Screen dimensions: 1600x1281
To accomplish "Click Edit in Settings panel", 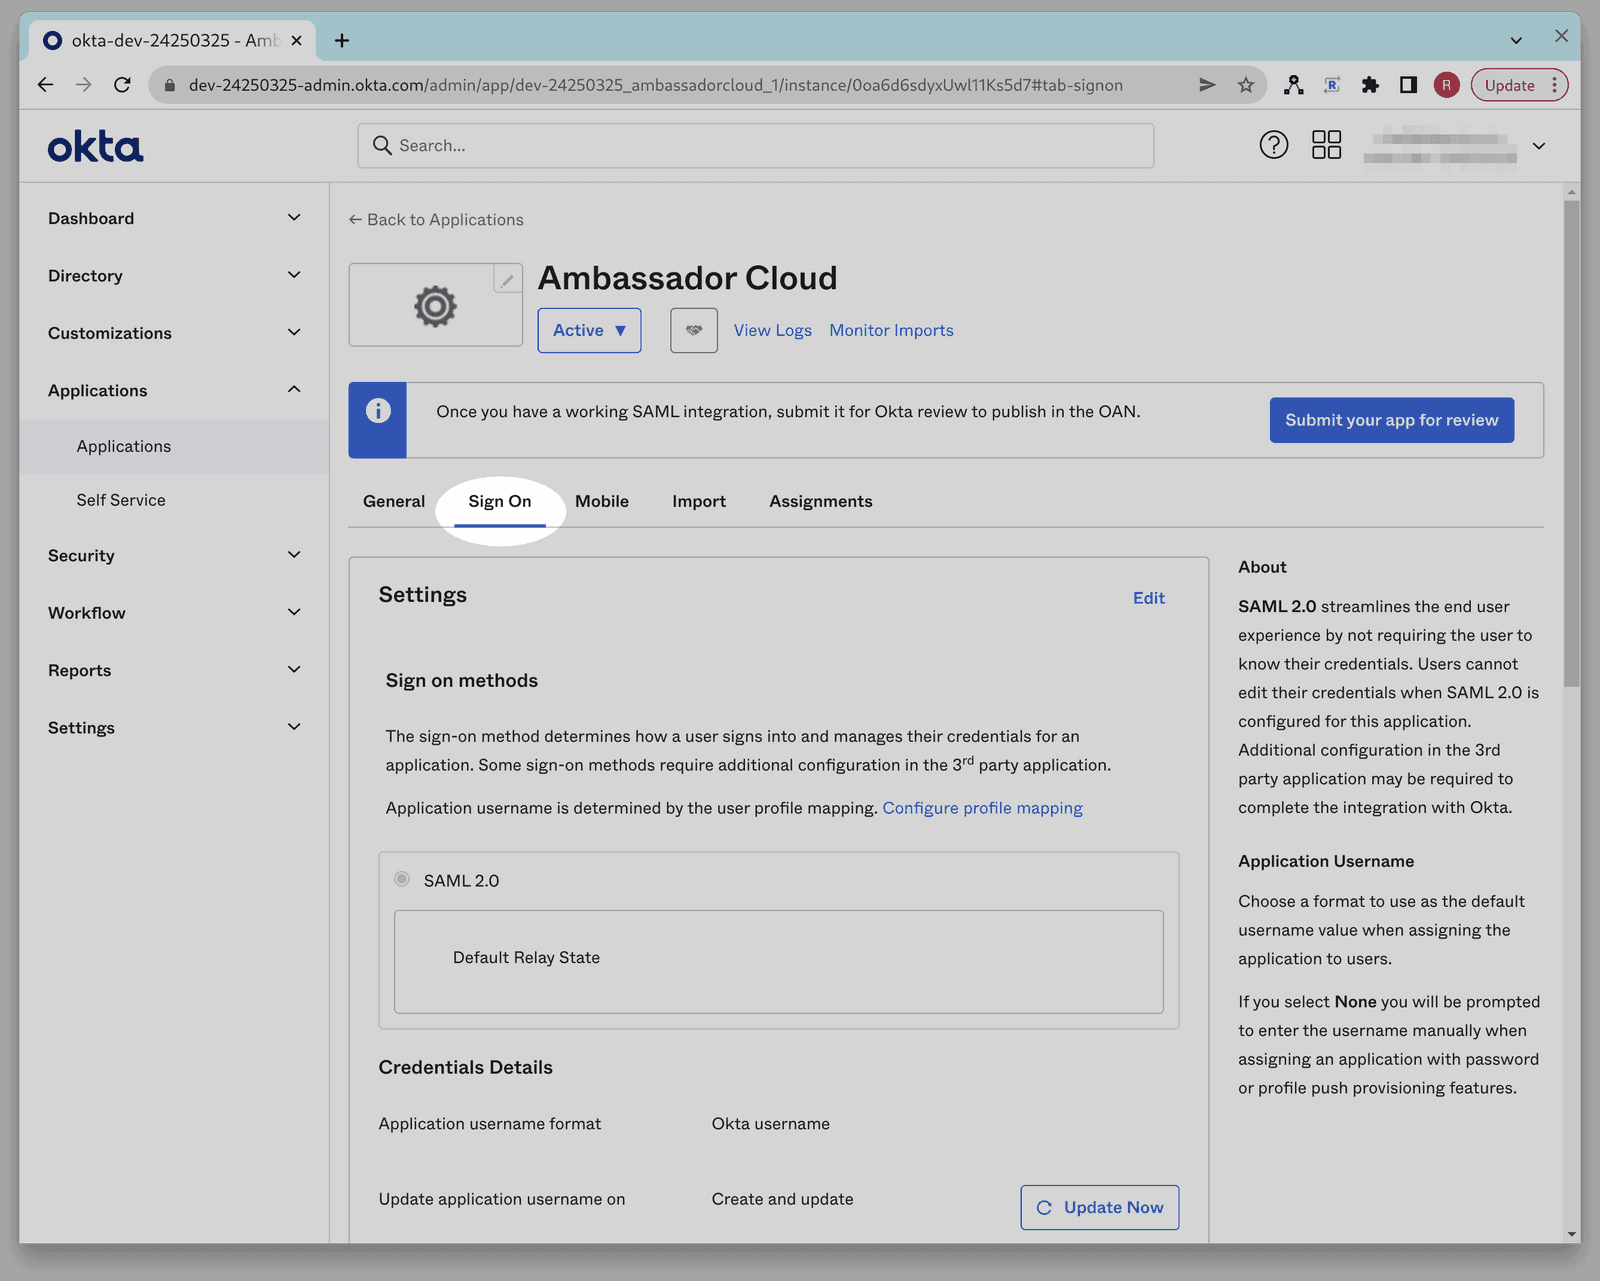I will pyautogui.click(x=1149, y=598).
